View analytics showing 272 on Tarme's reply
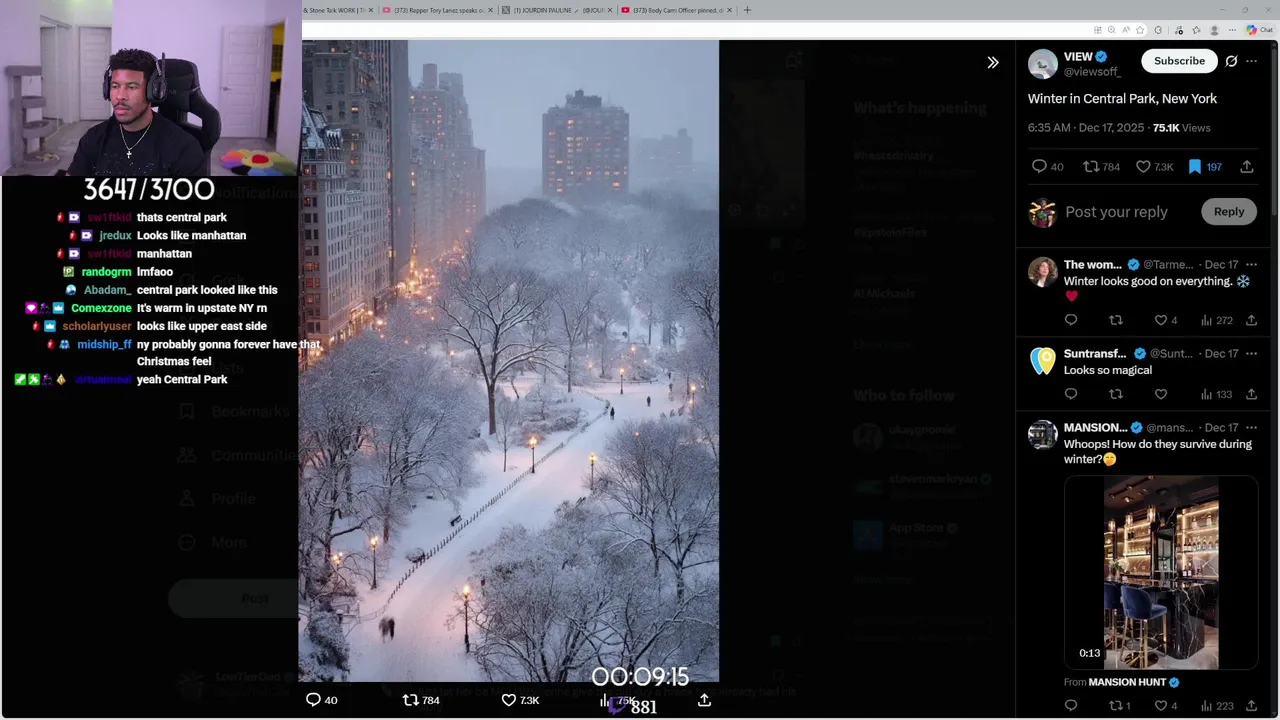This screenshot has height=720, width=1280. pos(1216,320)
